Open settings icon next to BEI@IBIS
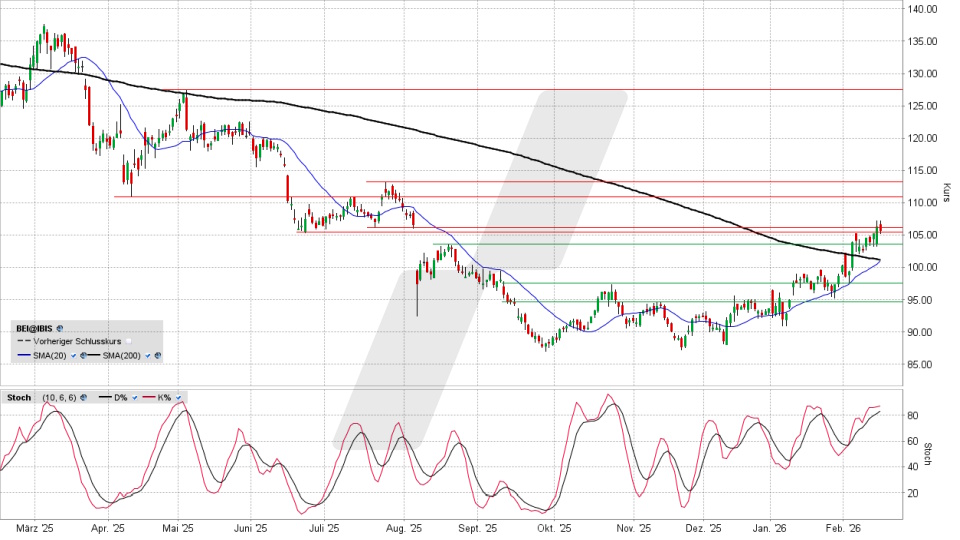This screenshot has height=540, width=960. 59,327
